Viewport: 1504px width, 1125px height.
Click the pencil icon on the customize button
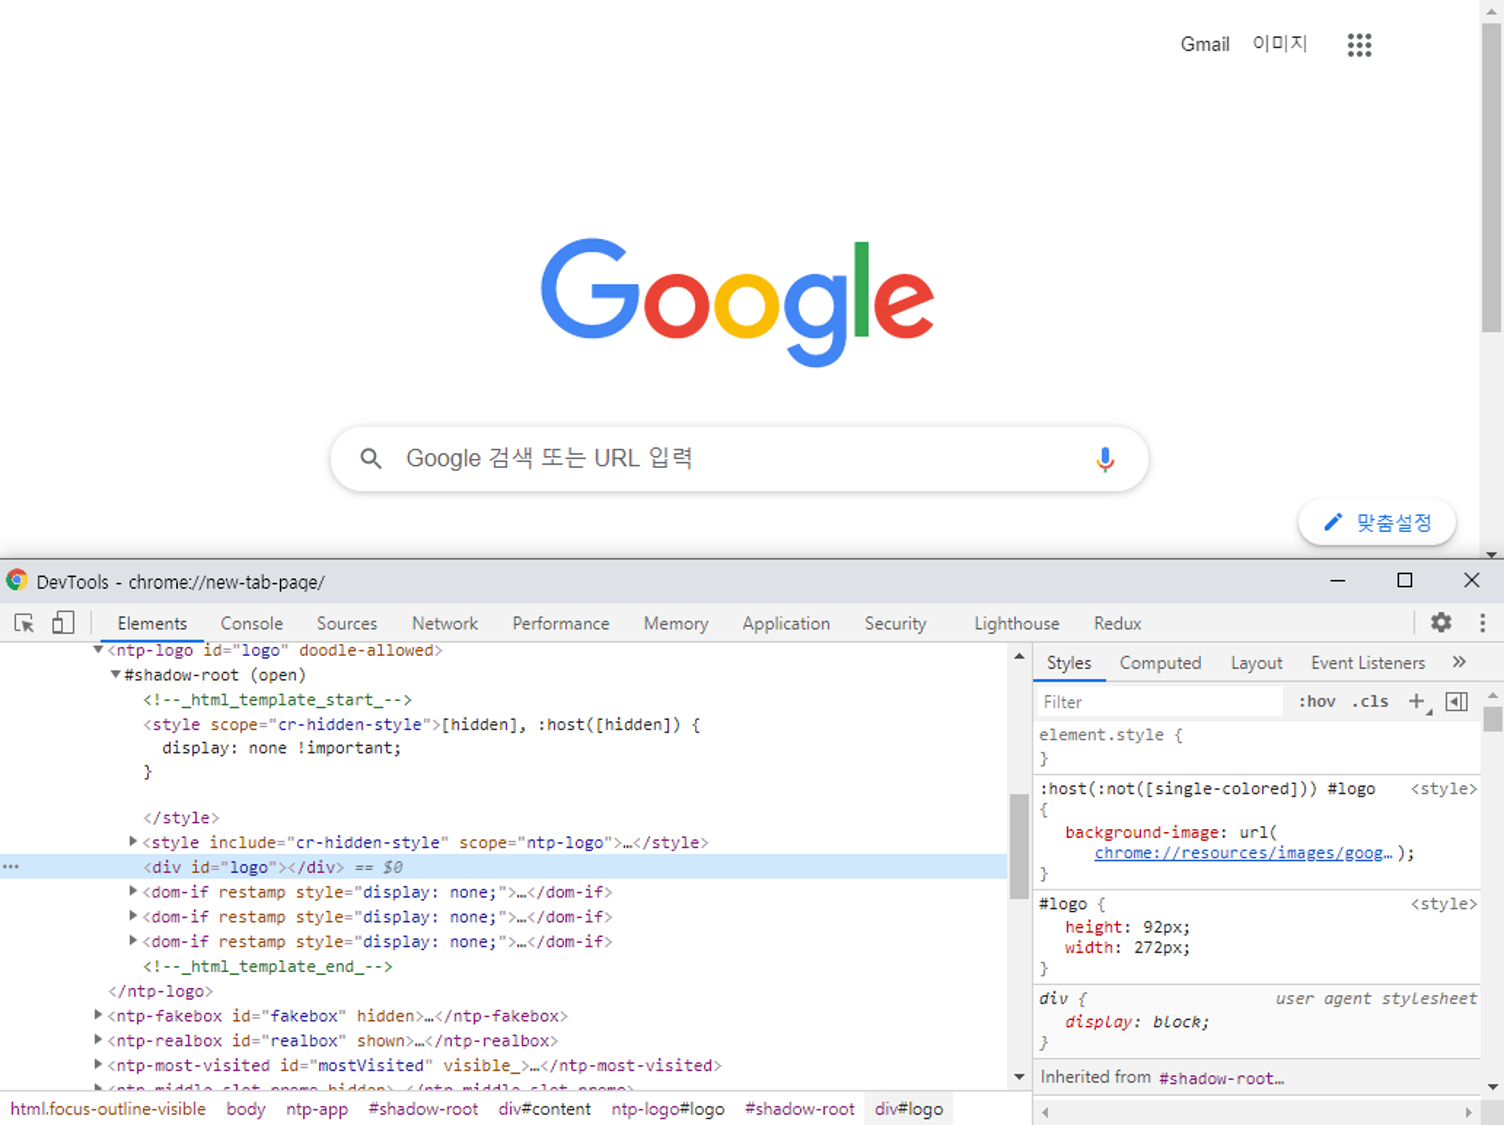click(x=1333, y=522)
